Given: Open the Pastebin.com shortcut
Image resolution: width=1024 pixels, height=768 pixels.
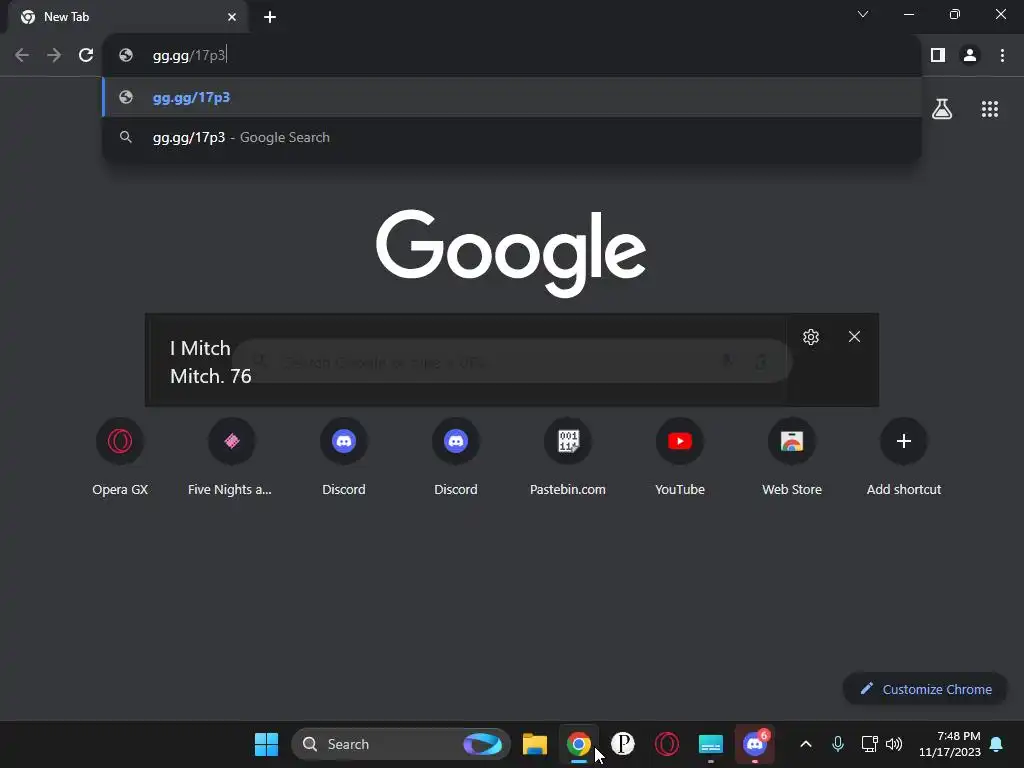Looking at the screenshot, I should (568, 457).
